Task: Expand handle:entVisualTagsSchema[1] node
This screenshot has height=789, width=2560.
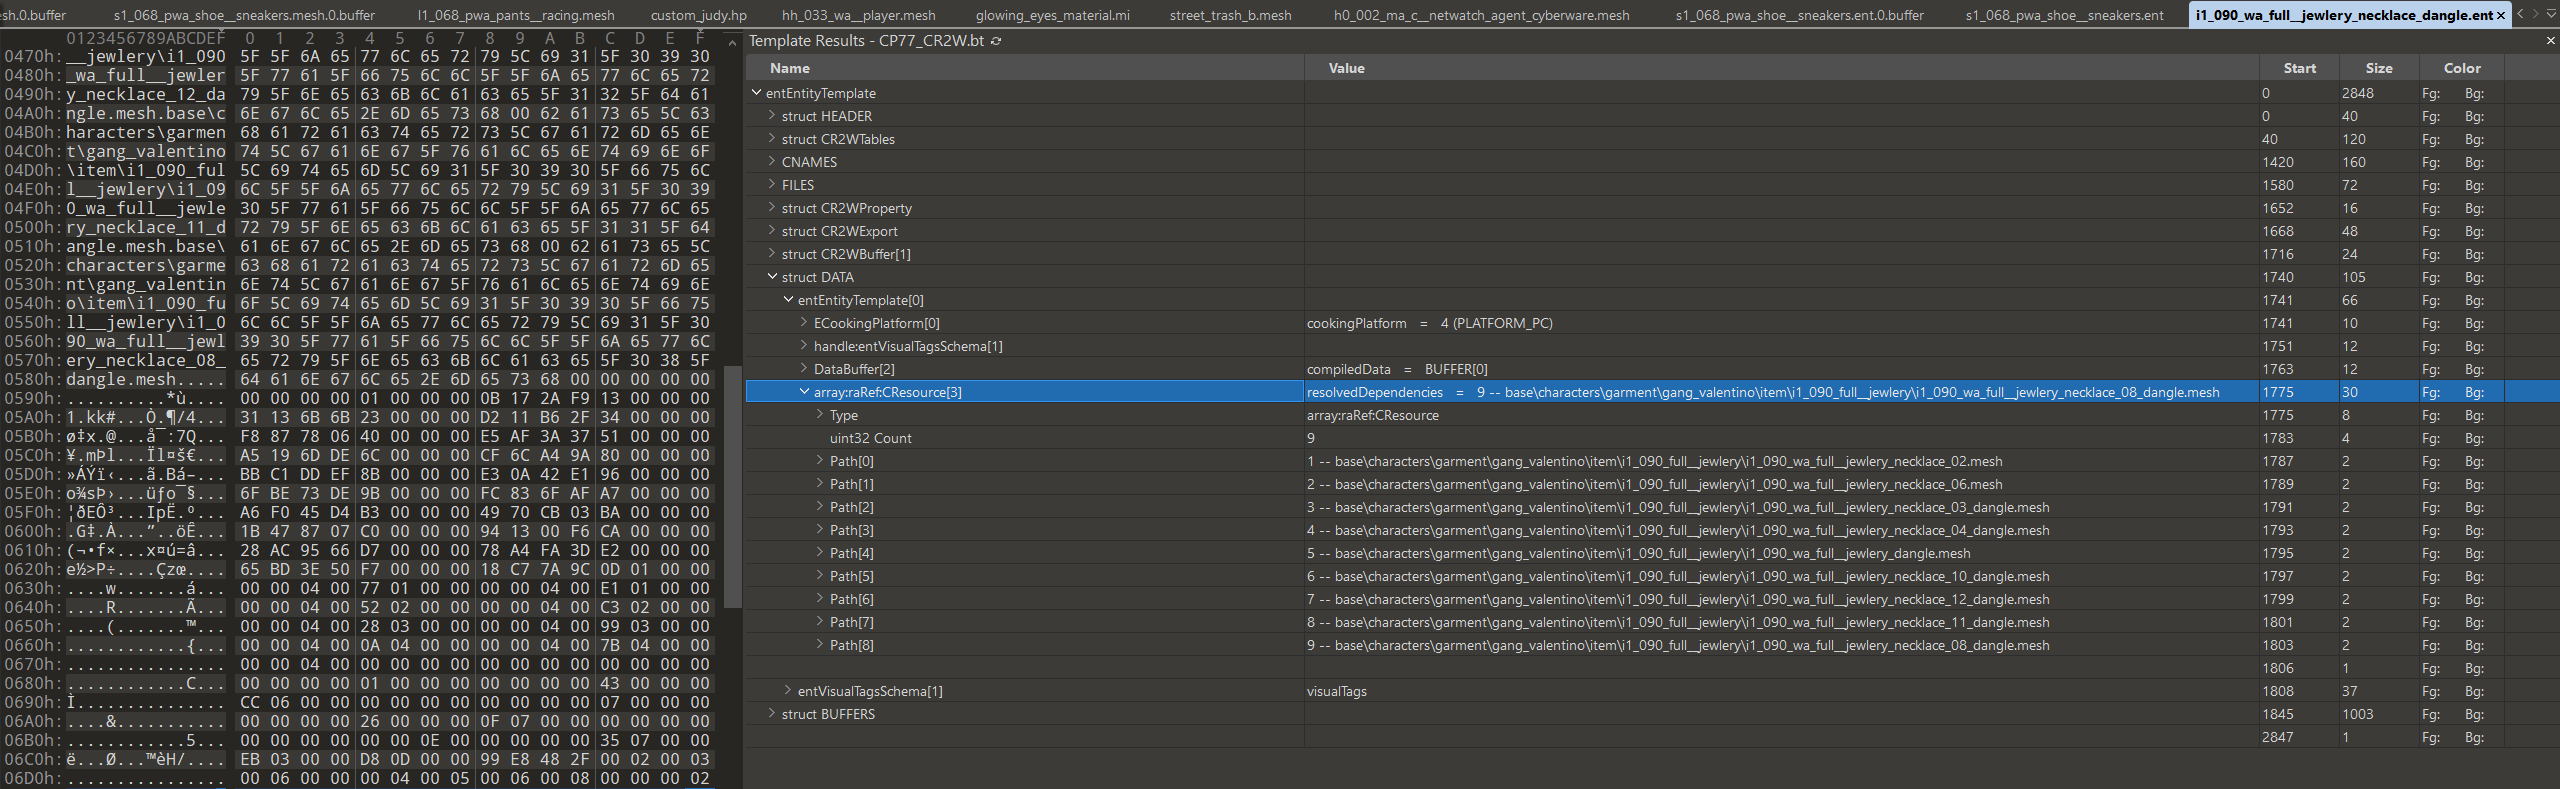Action: point(804,346)
